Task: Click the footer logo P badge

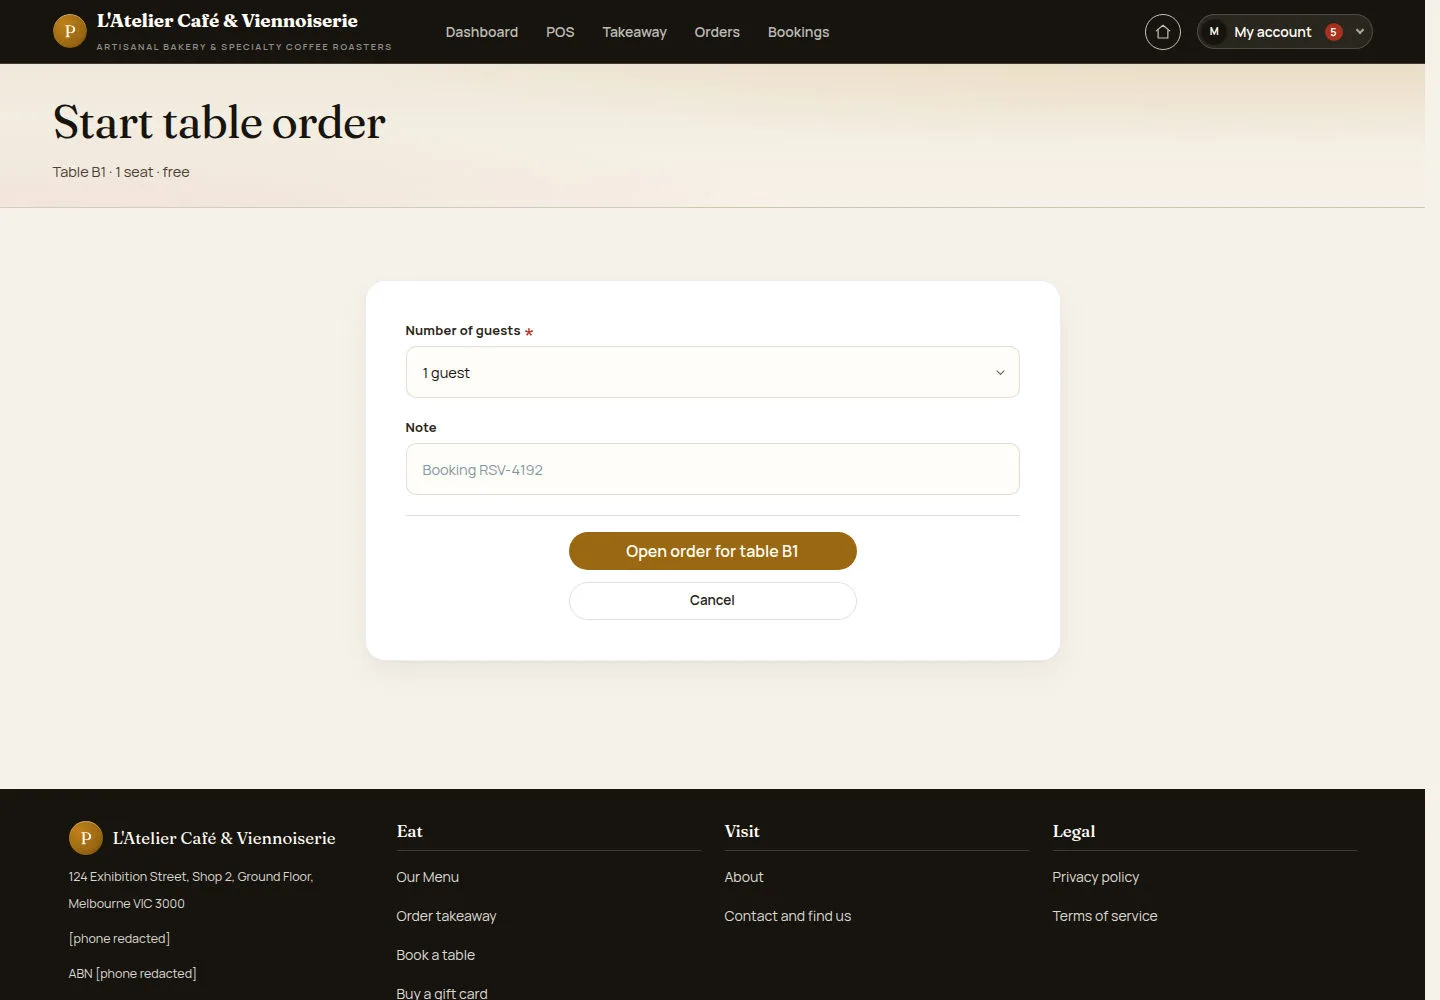Action: (x=85, y=838)
